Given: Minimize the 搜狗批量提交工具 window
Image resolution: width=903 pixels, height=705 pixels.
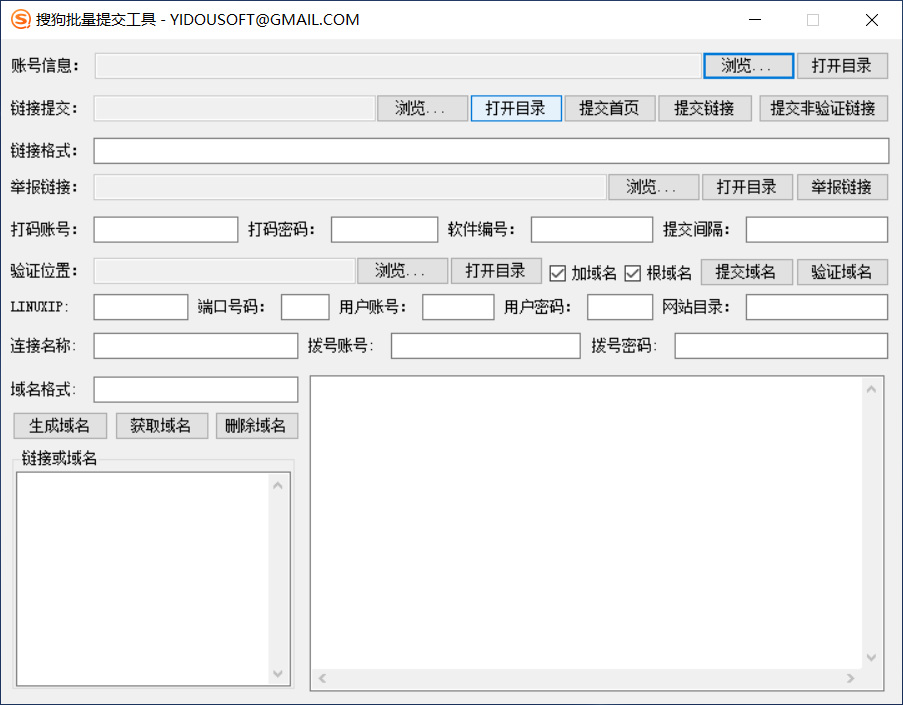Looking at the screenshot, I should (x=755, y=20).
